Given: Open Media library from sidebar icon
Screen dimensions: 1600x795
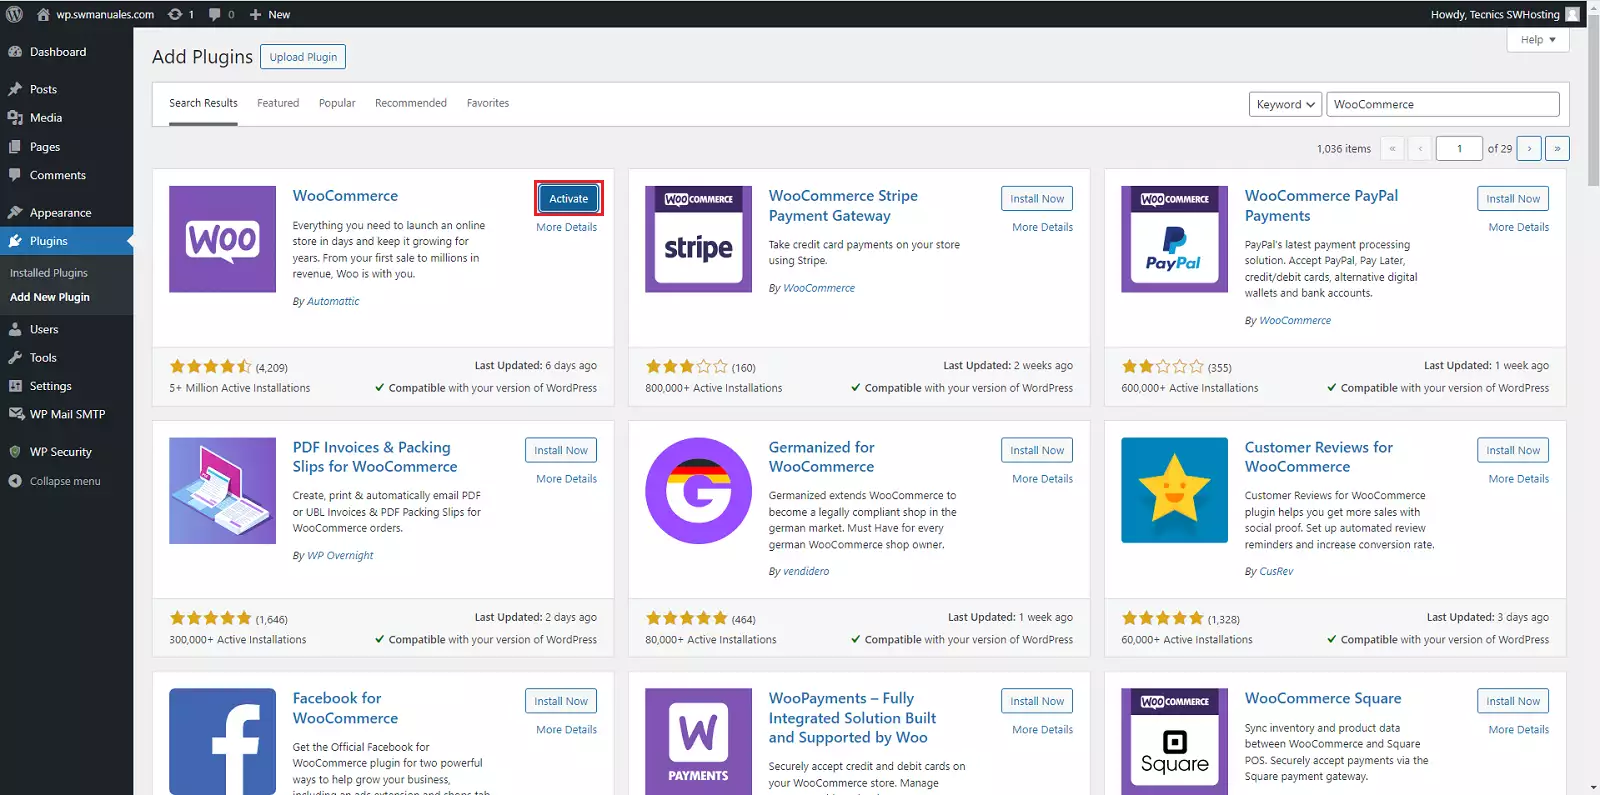Looking at the screenshot, I should coord(15,118).
